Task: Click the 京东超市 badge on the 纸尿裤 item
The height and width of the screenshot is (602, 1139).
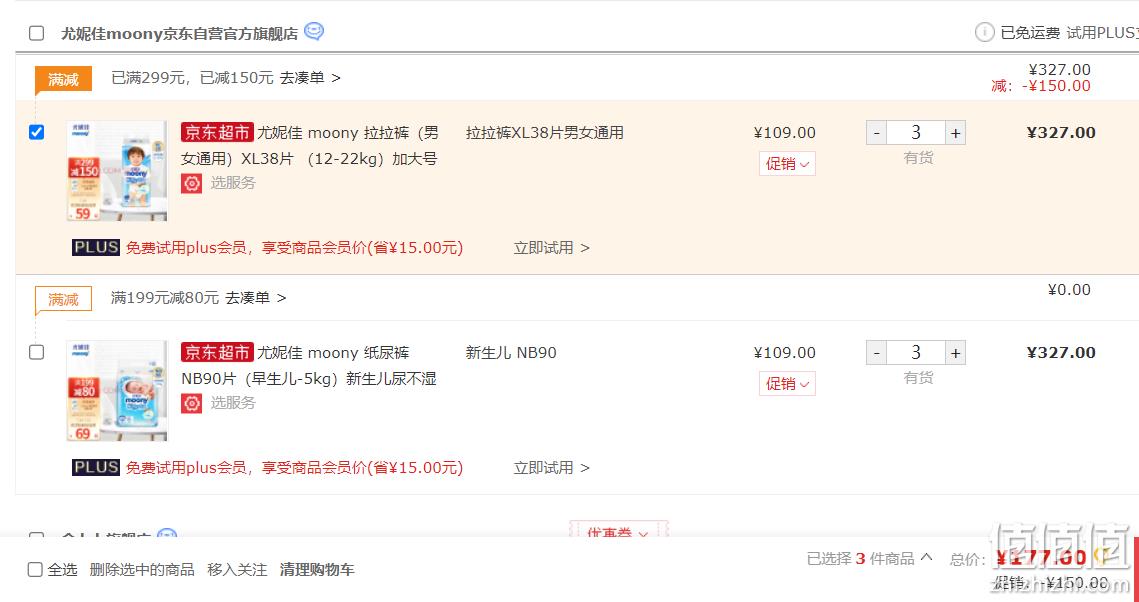Action: 217,352
